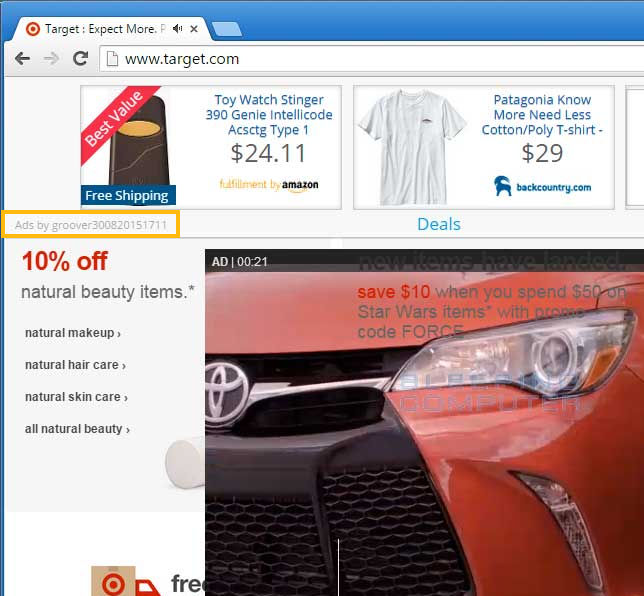Click the Best Value ribbon
The width and height of the screenshot is (644, 596).
click(115, 119)
